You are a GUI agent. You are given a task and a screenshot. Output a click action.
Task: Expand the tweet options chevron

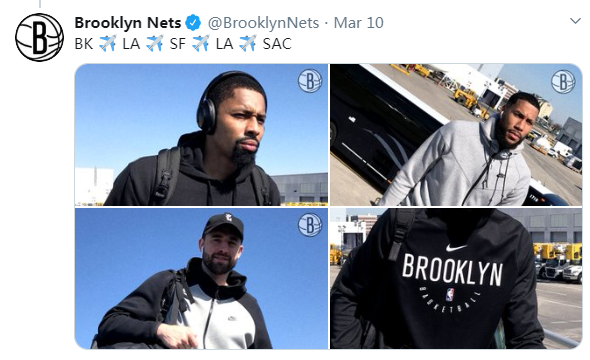575,21
